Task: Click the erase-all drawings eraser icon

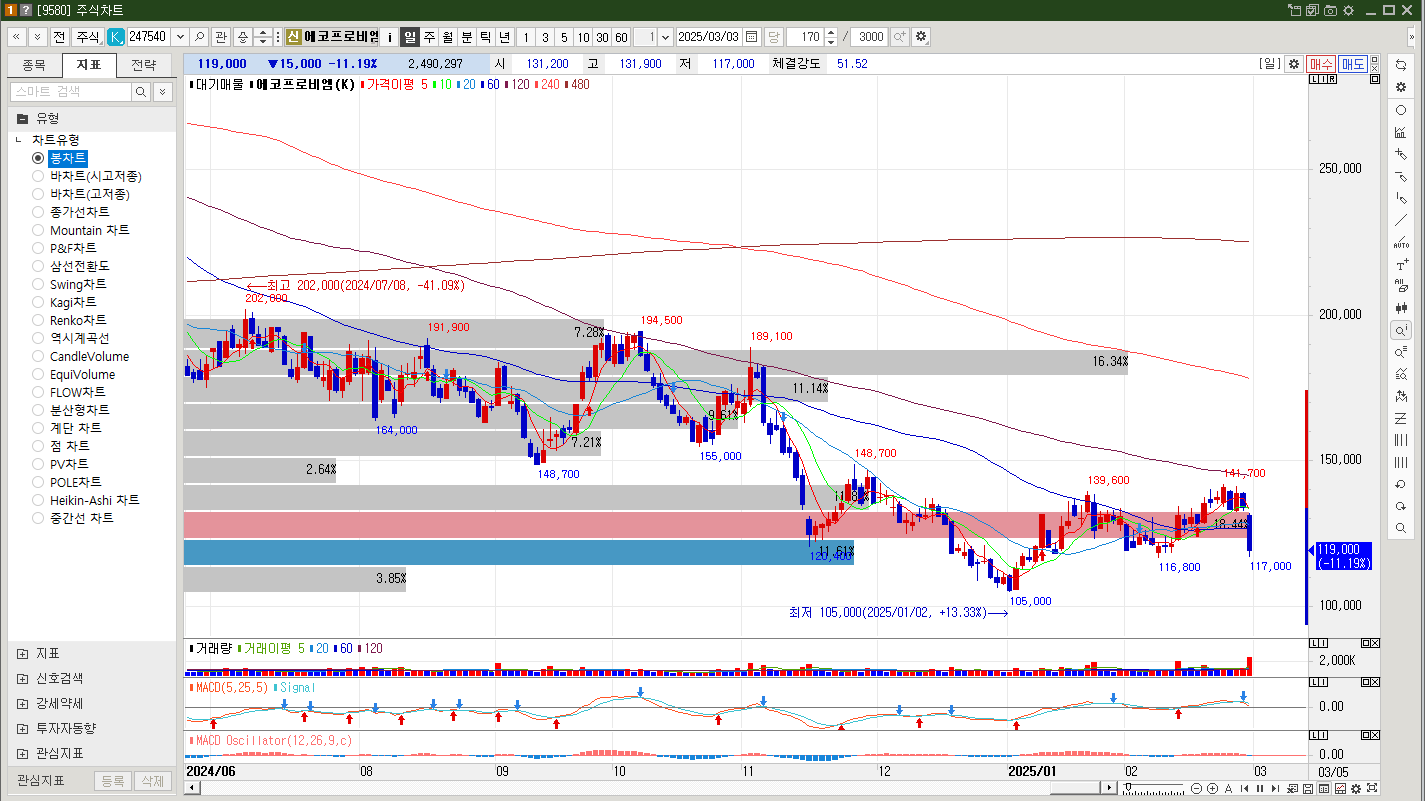Action: [1401, 286]
